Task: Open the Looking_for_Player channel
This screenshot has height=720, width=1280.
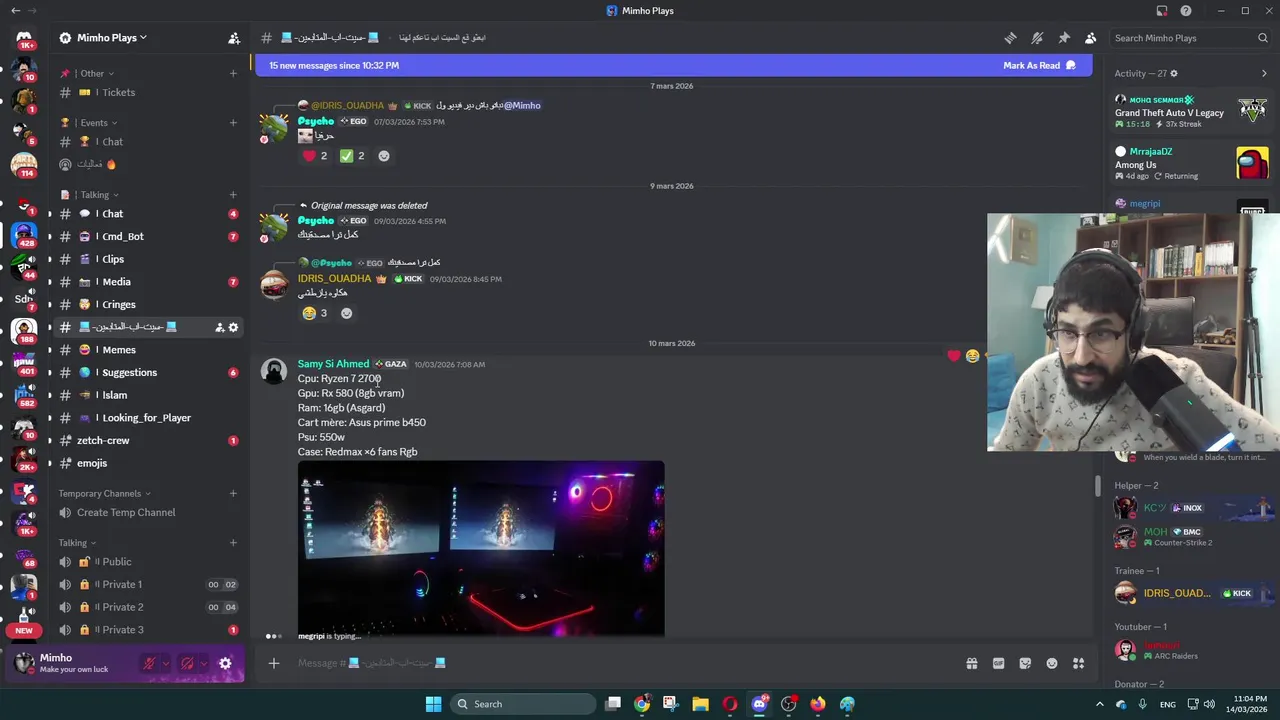Action: click(x=149, y=418)
